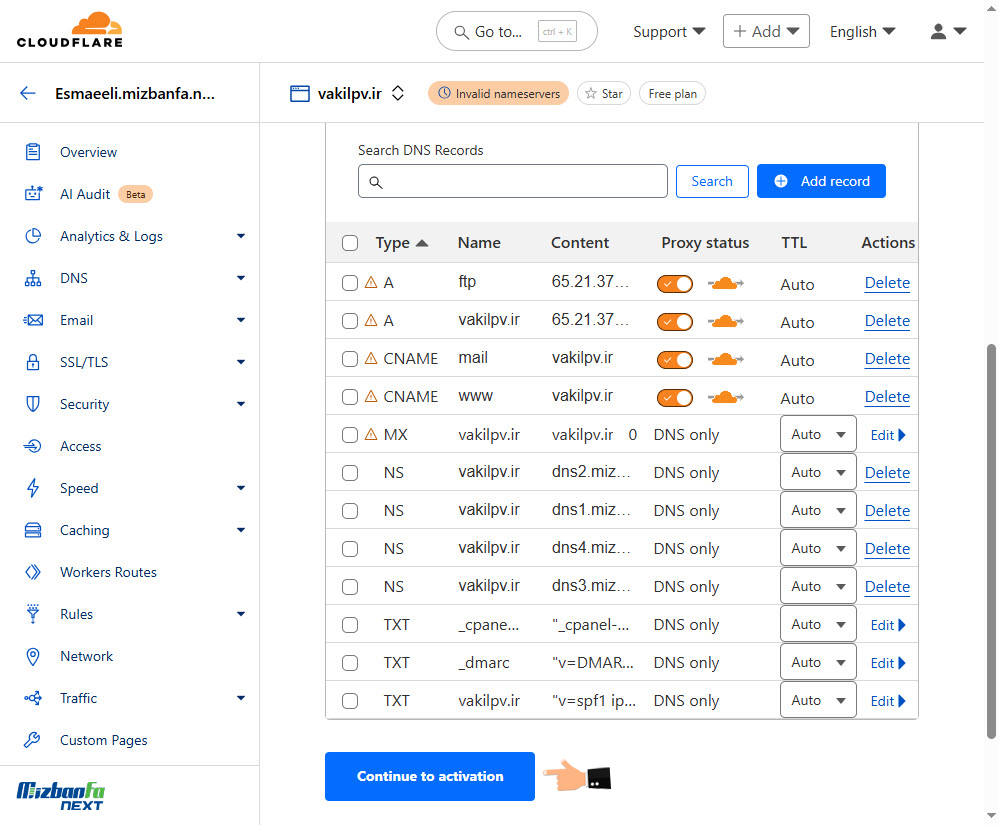Sort records by Type column header
999x825 pixels.
point(401,243)
